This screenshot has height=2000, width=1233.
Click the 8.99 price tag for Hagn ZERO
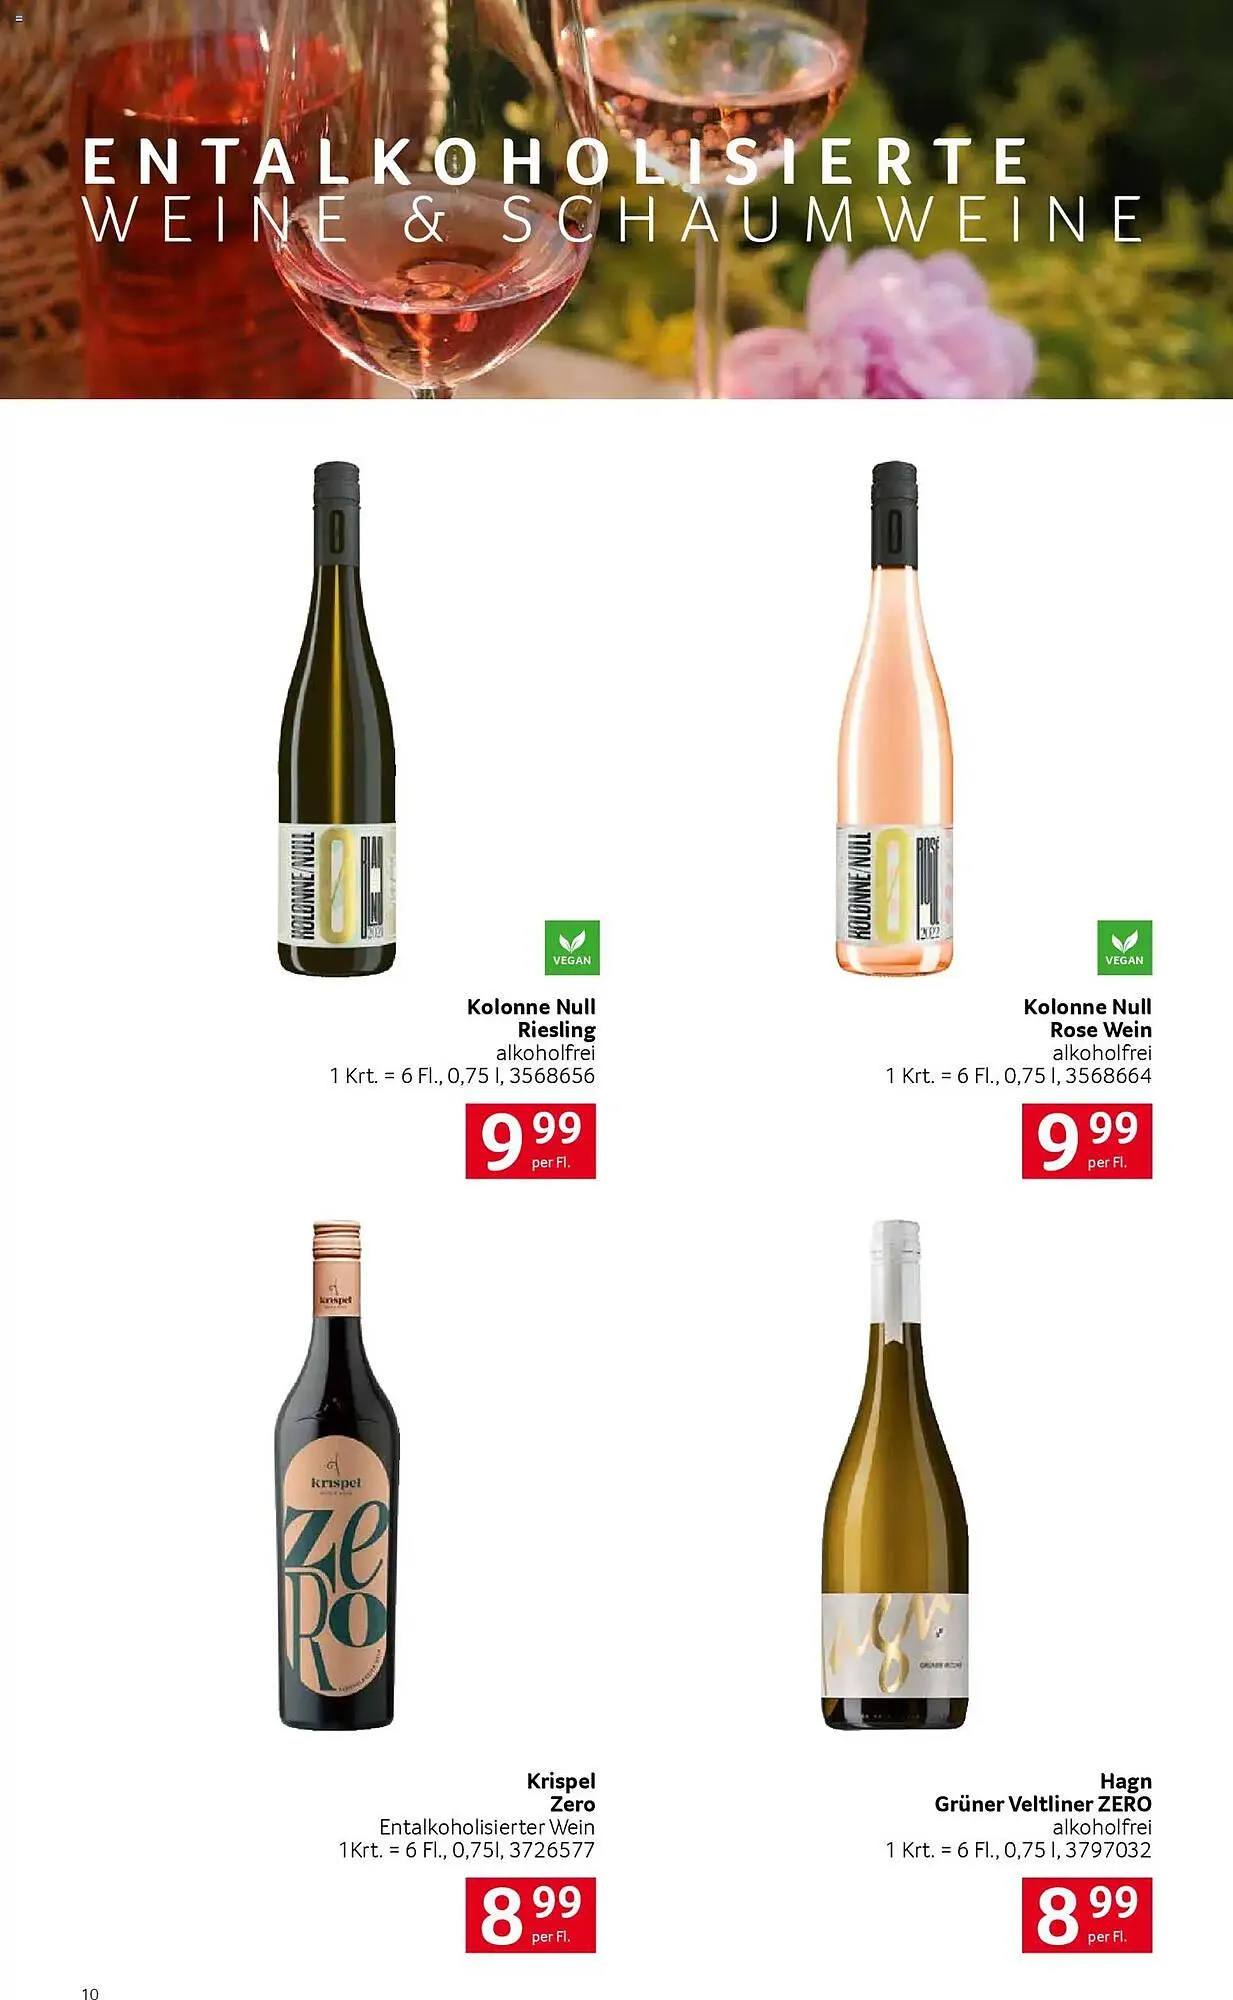(x=1087, y=1915)
